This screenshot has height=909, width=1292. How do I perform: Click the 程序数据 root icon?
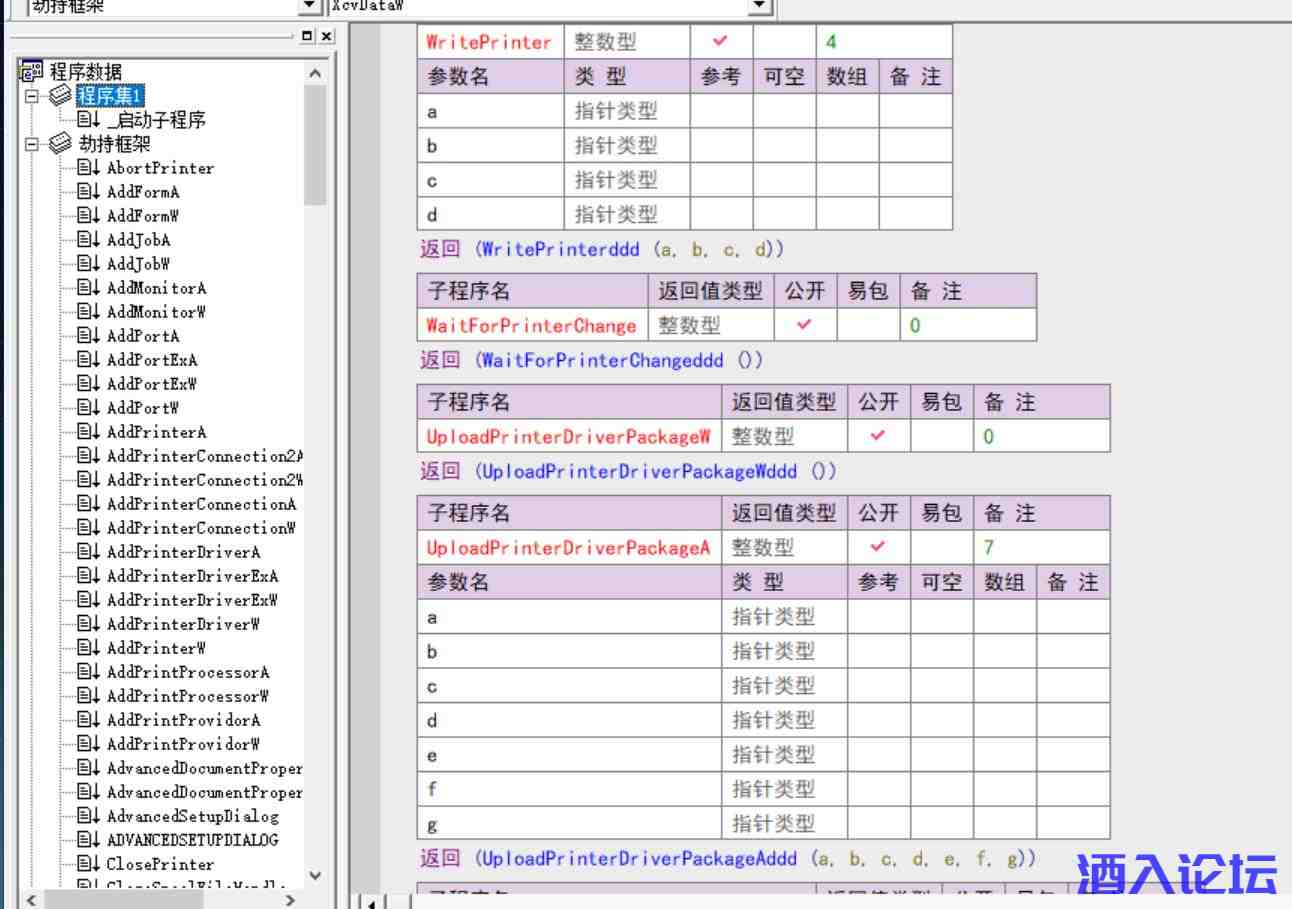[x=30, y=71]
